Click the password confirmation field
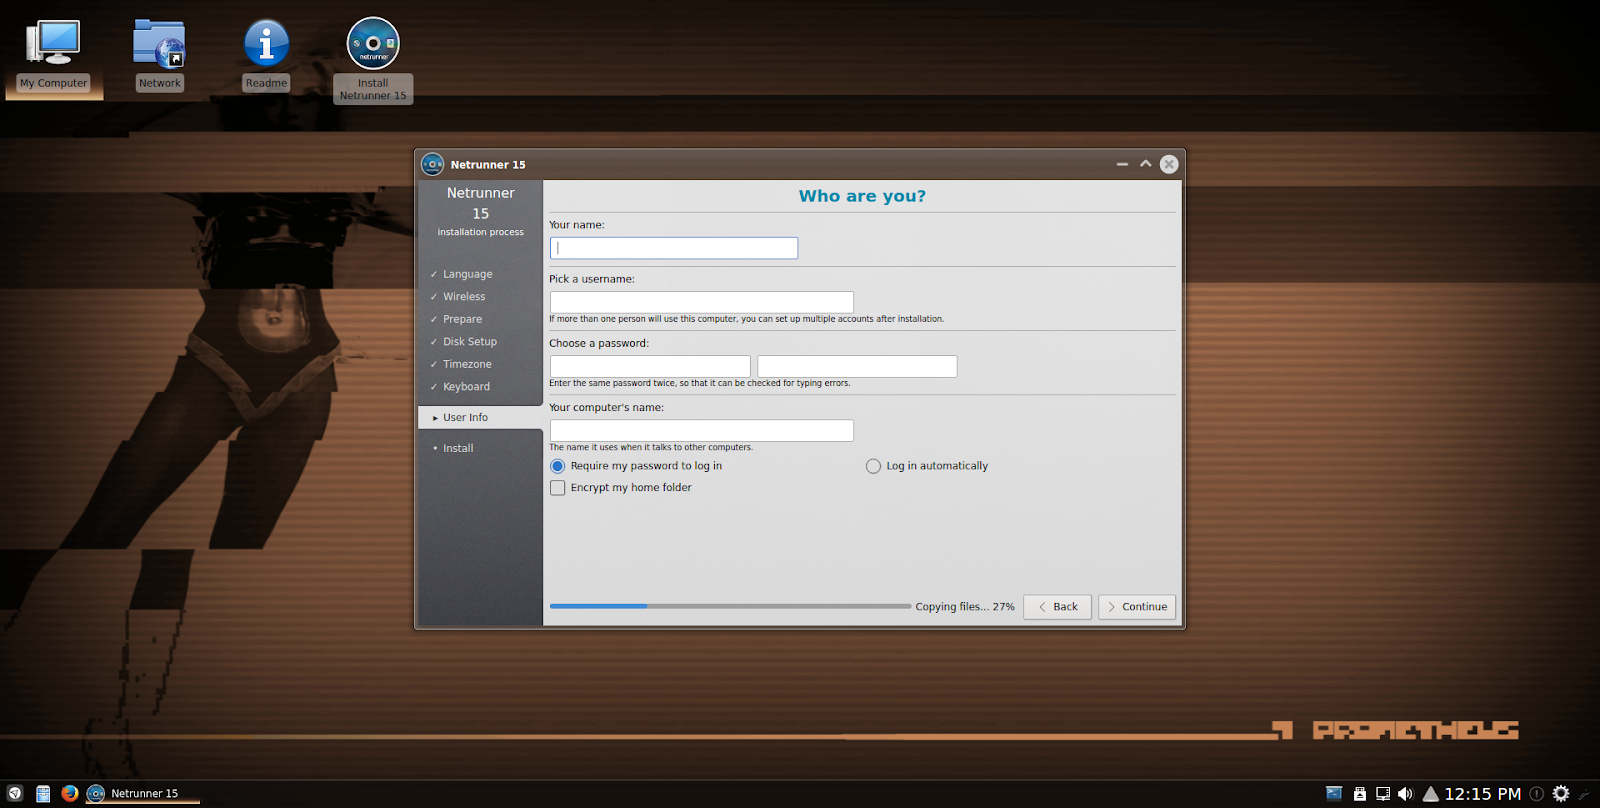 (x=857, y=366)
